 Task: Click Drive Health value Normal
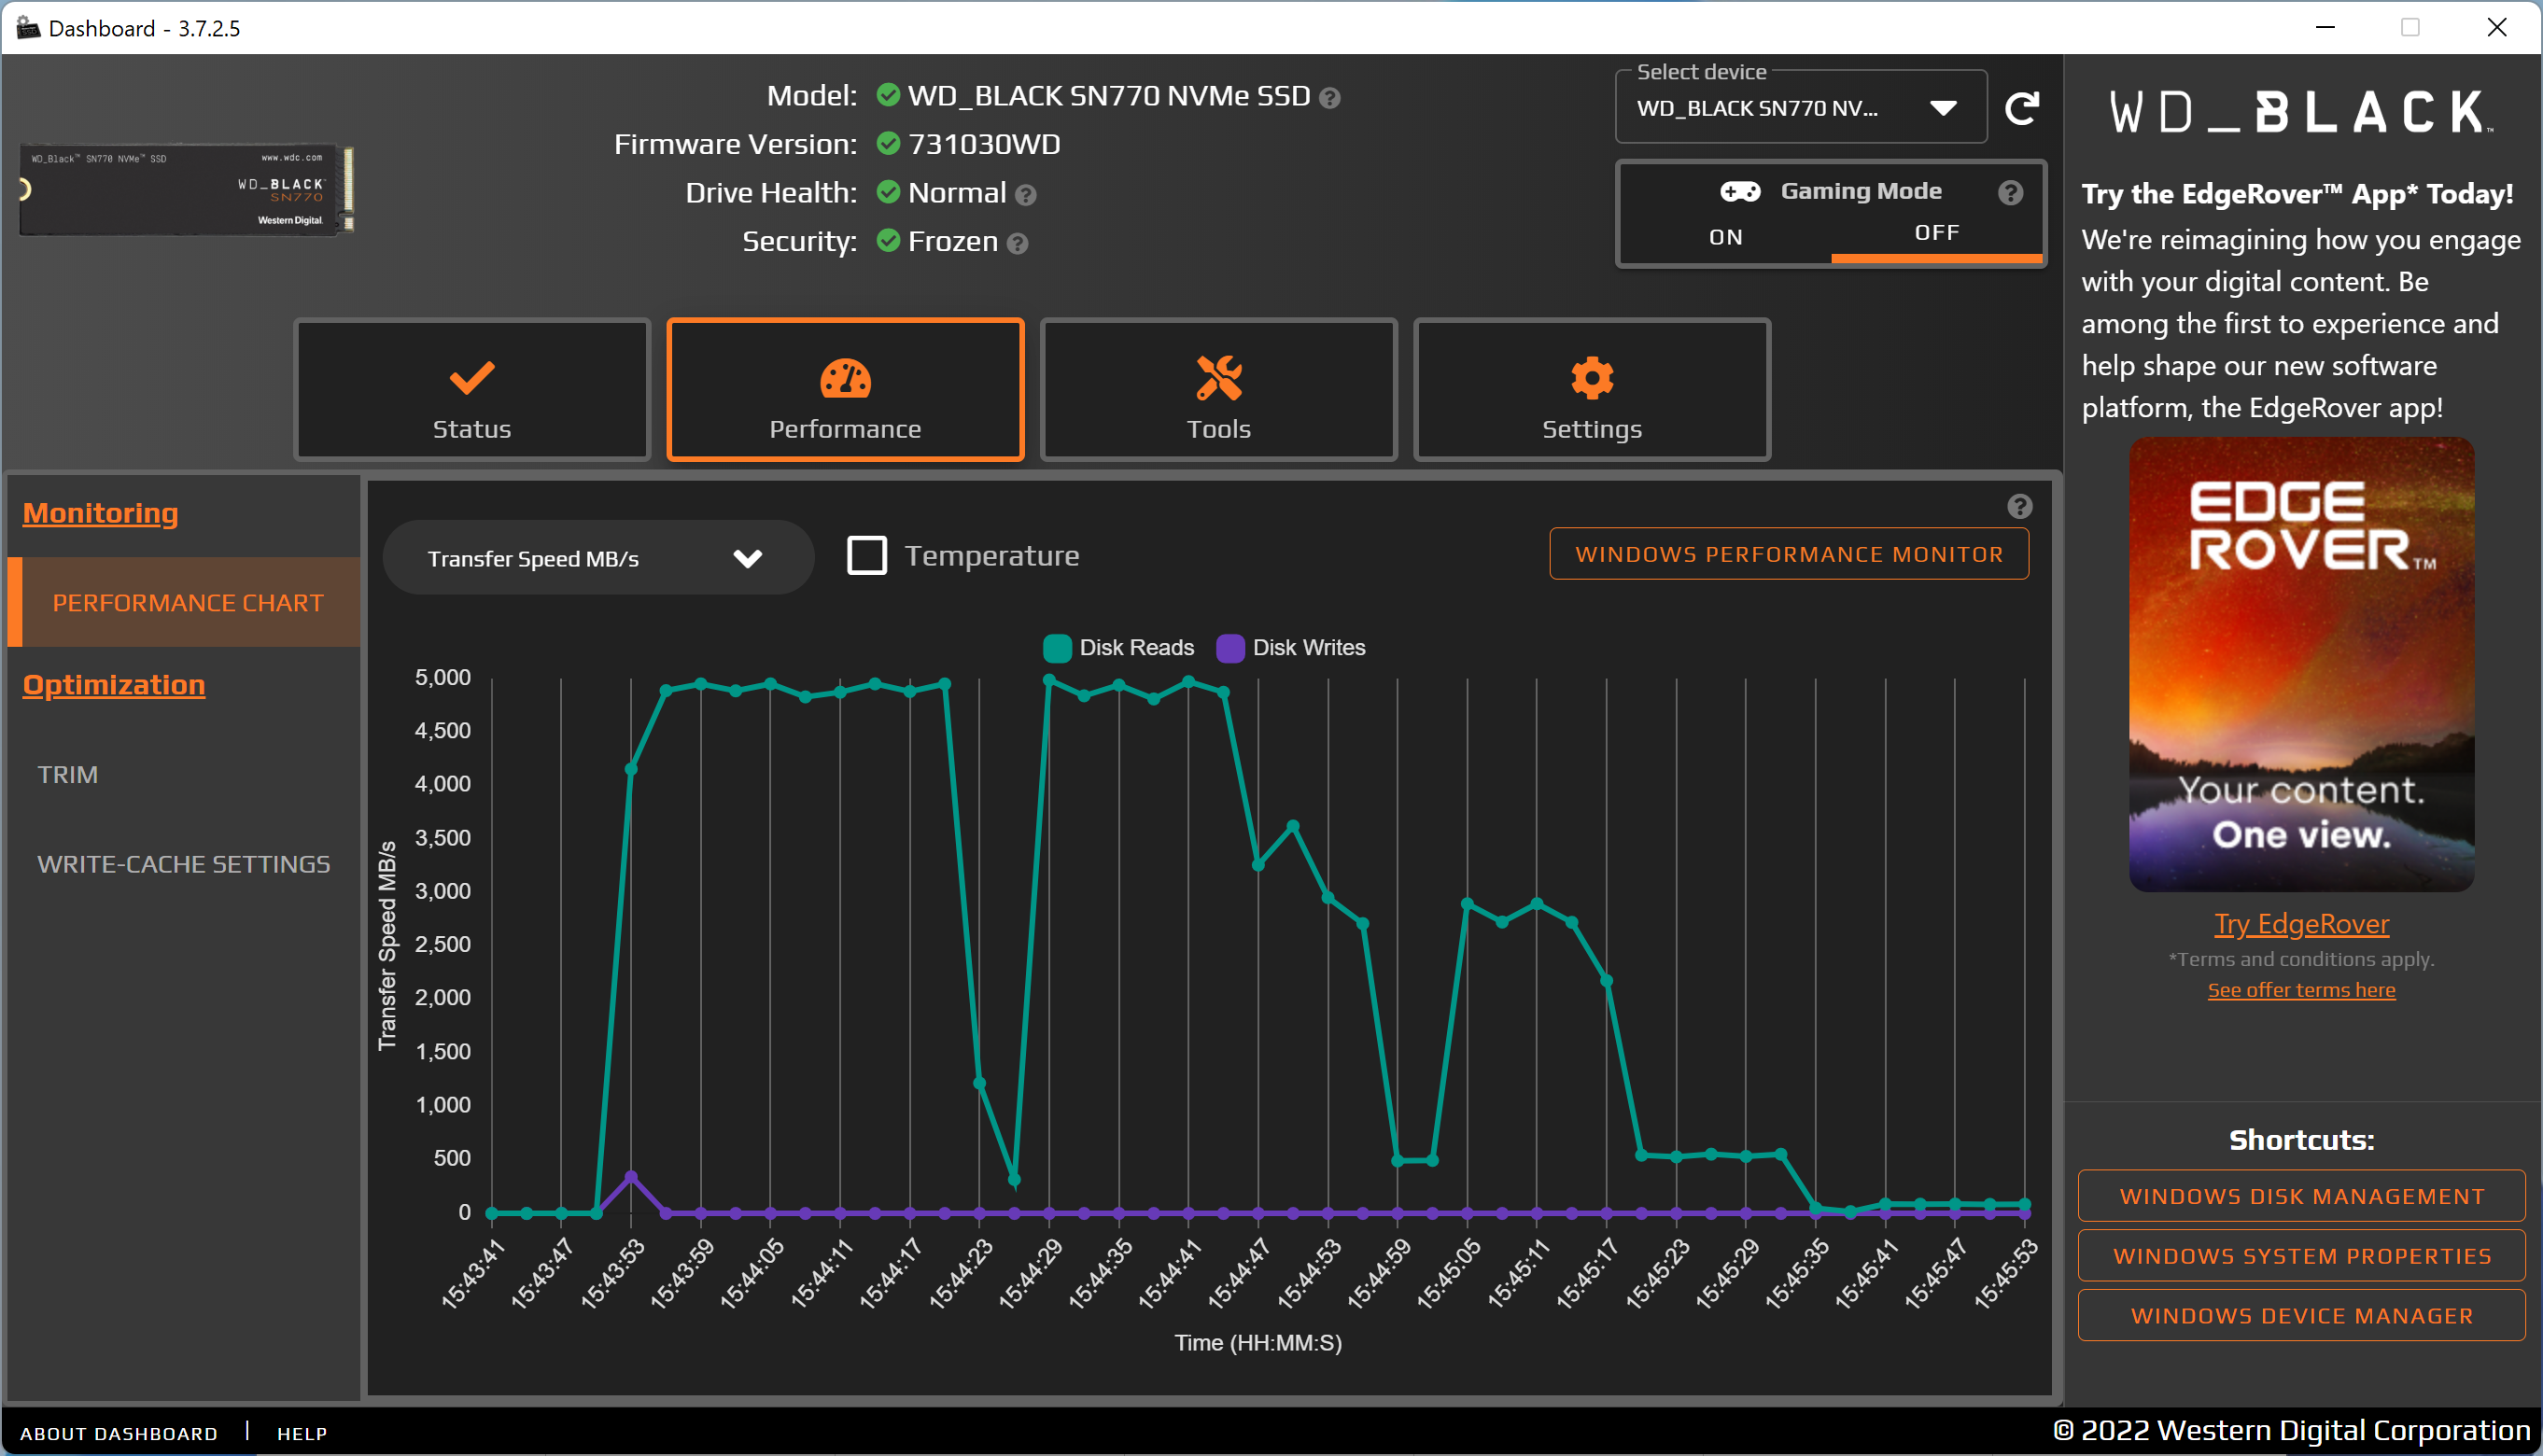click(956, 193)
